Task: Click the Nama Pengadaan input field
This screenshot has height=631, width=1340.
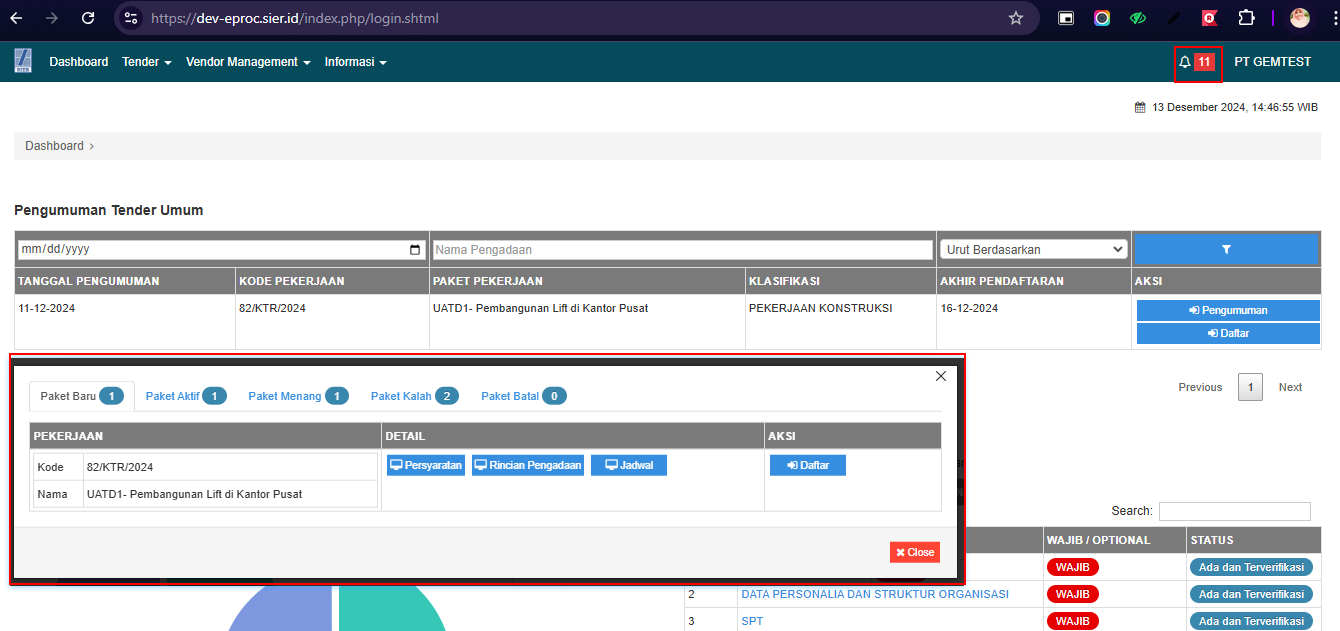Action: click(x=682, y=250)
